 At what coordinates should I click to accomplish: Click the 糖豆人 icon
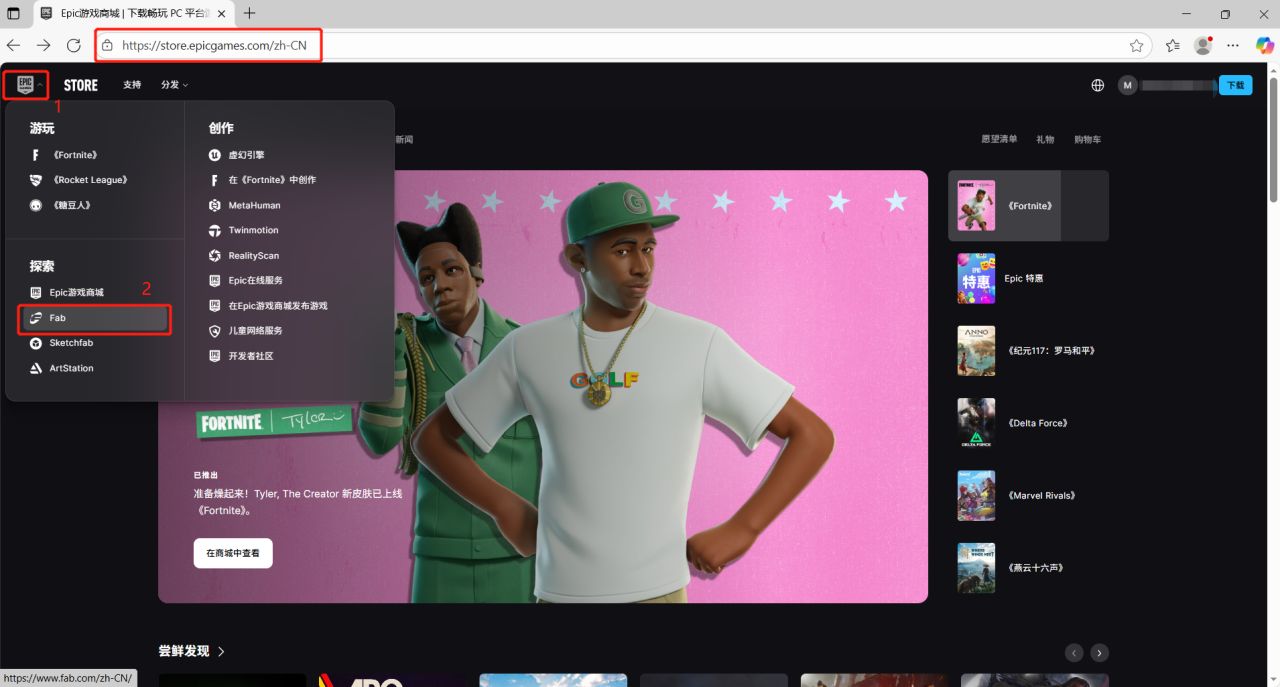(x=36, y=205)
